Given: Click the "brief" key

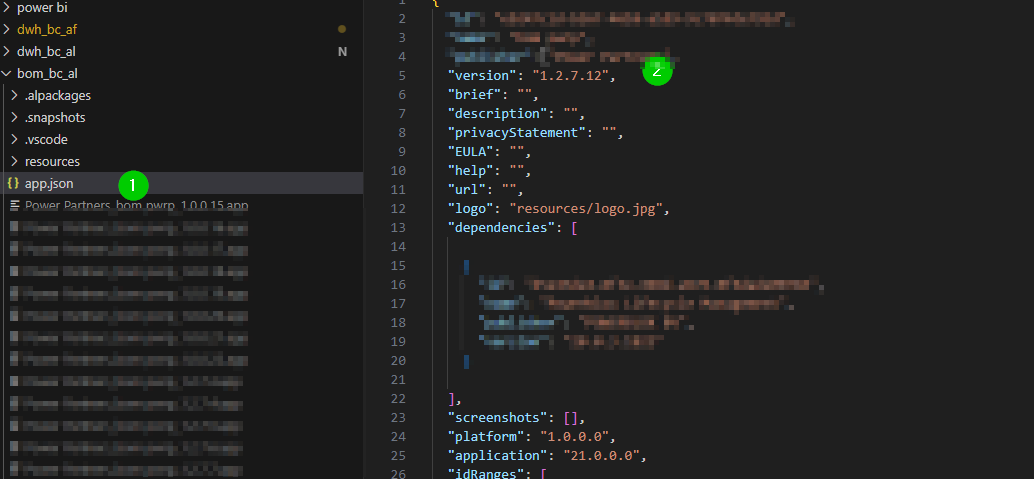Looking at the screenshot, I should (474, 94).
